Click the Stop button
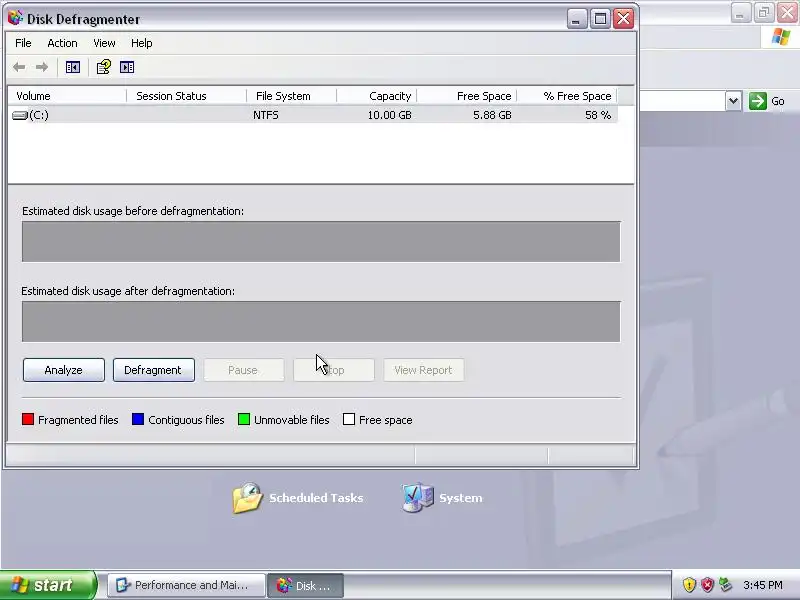Image resolution: width=800 pixels, height=600 pixels. tap(334, 370)
